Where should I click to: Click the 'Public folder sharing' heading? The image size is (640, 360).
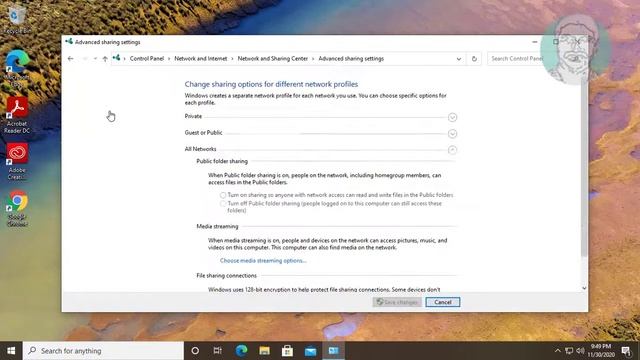222,161
